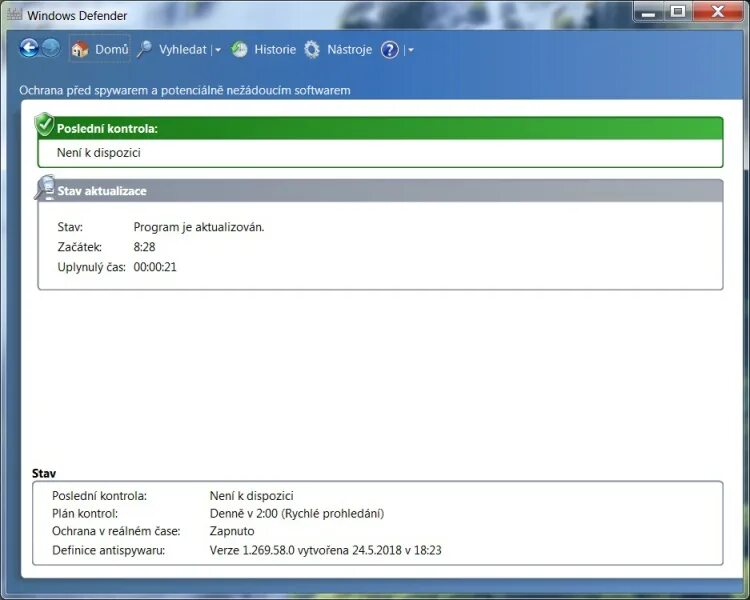Click the green shield checkmark icon
750x600 pixels.
coord(44,124)
